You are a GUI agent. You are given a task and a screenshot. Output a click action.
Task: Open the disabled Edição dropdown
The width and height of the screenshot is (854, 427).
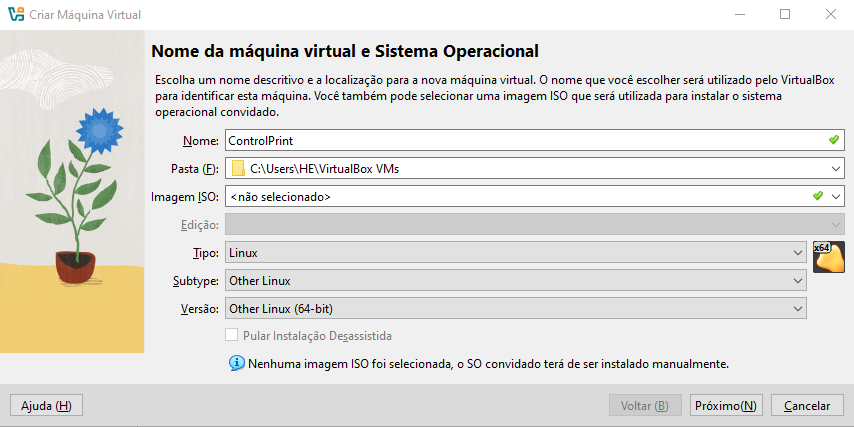835,225
